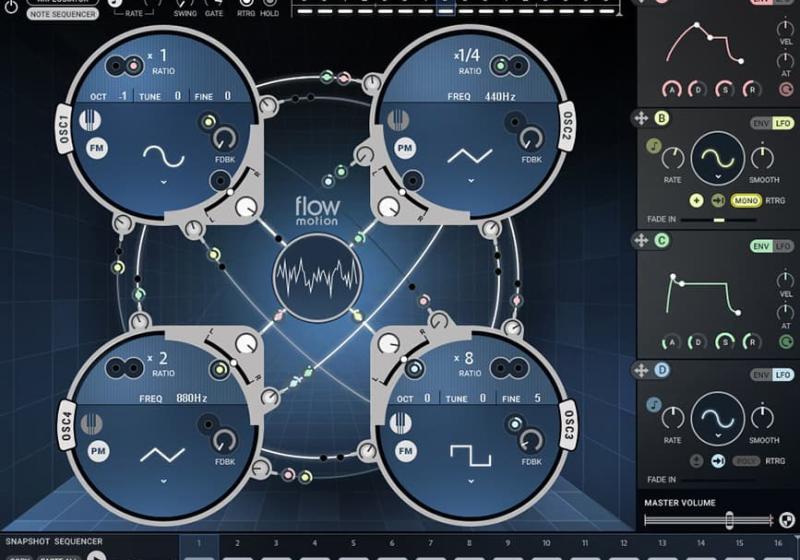Viewport: 800px width, 560px height.
Task: Toggle modulator B tempo sync note icon
Action: (654, 146)
